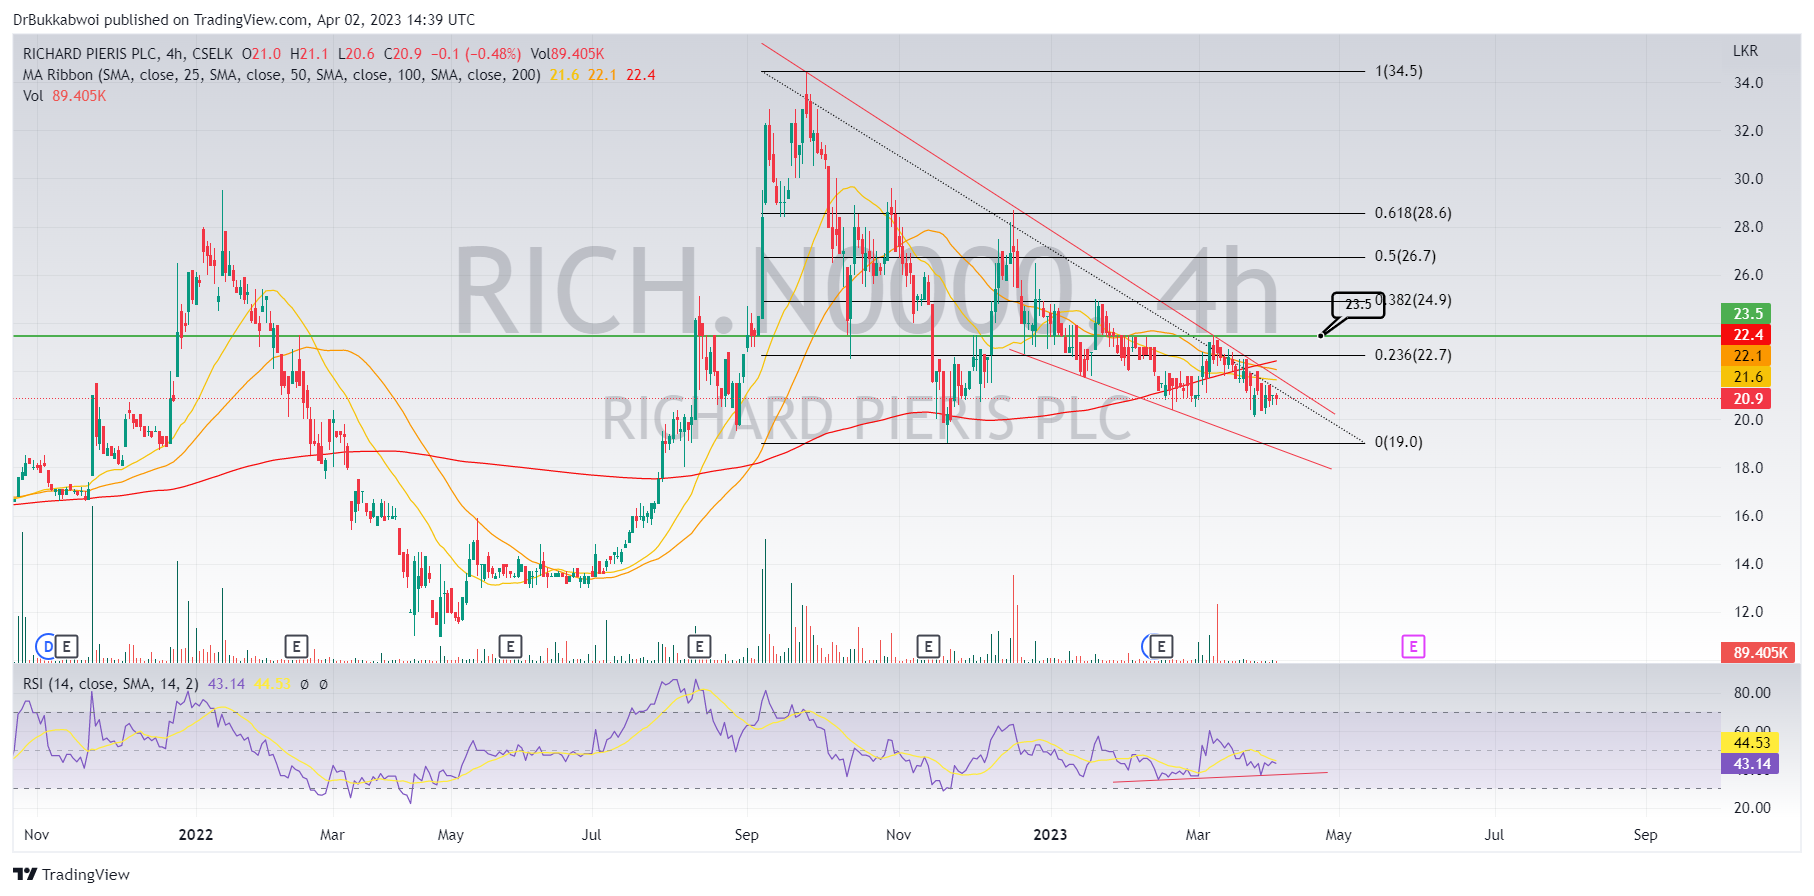
Task: Click the -0.1 (-0.48%) change value
Action: tap(476, 54)
